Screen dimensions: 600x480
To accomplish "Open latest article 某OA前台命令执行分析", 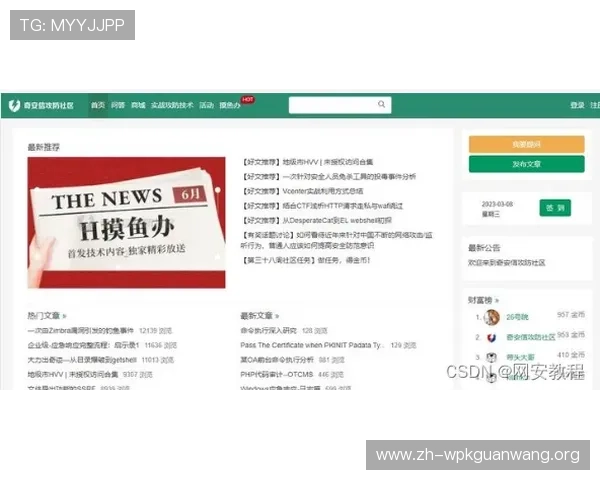I will coord(277,360).
